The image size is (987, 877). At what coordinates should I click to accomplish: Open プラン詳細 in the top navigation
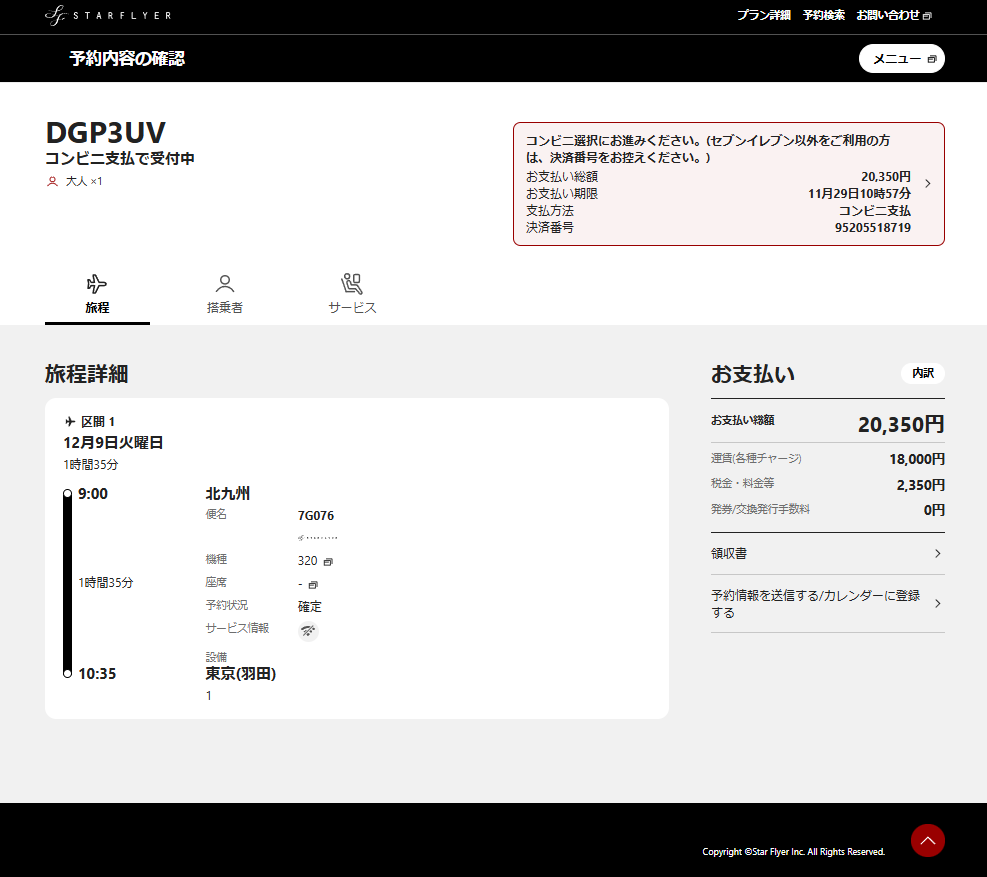[x=763, y=15]
